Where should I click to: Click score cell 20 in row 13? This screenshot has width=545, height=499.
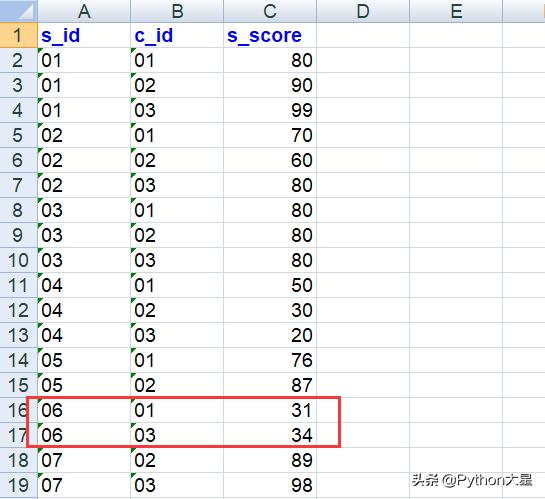(270, 335)
